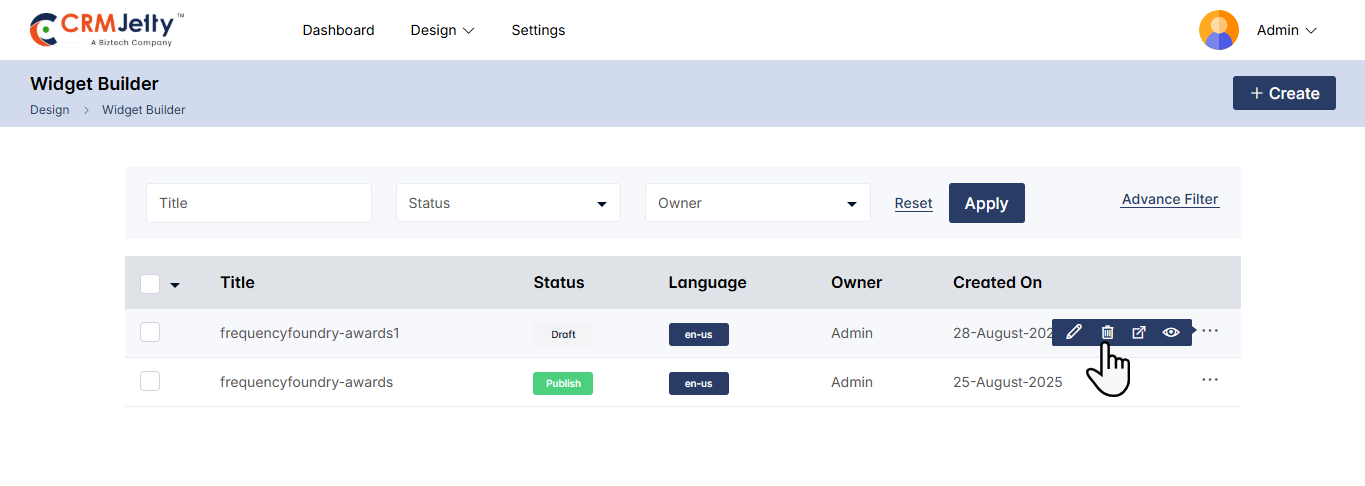
Task: Click the eye preview icon in row actions
Action: 1171,332
